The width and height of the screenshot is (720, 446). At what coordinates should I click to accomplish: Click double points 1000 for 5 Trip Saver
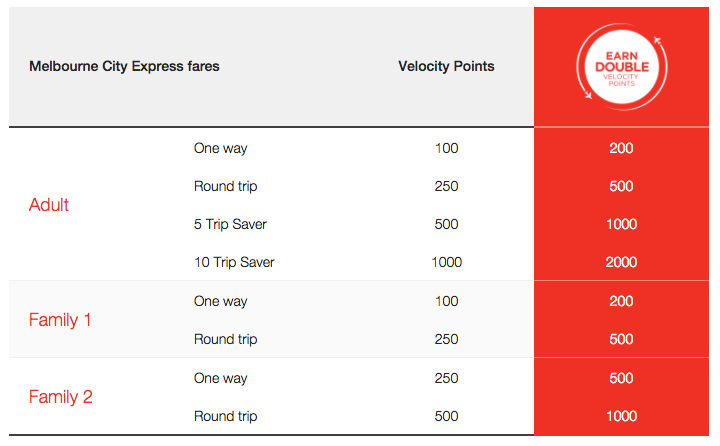click(622, 224)
